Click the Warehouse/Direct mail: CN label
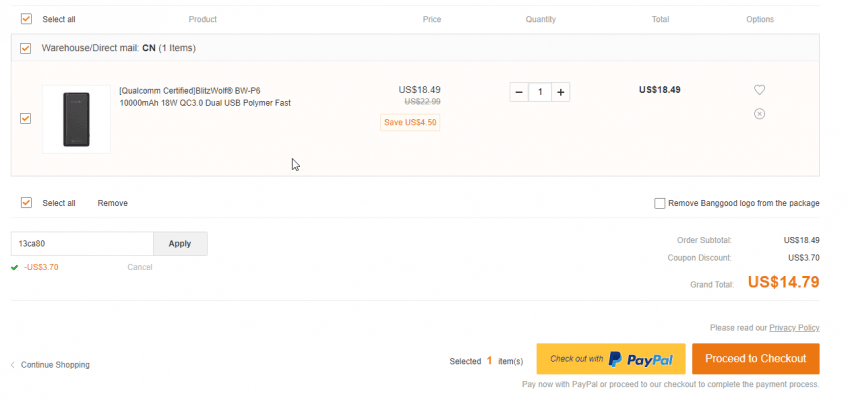This screenshot has height=406, width=850. 119,48
